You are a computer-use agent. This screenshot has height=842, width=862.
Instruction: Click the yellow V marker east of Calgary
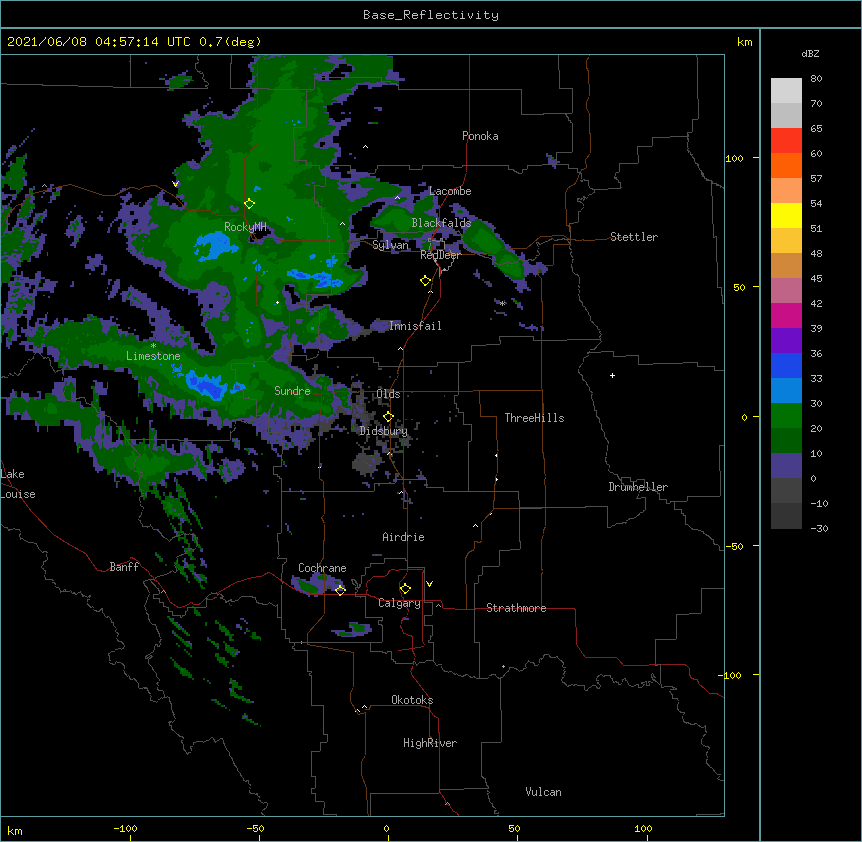[x=429, y=584]
